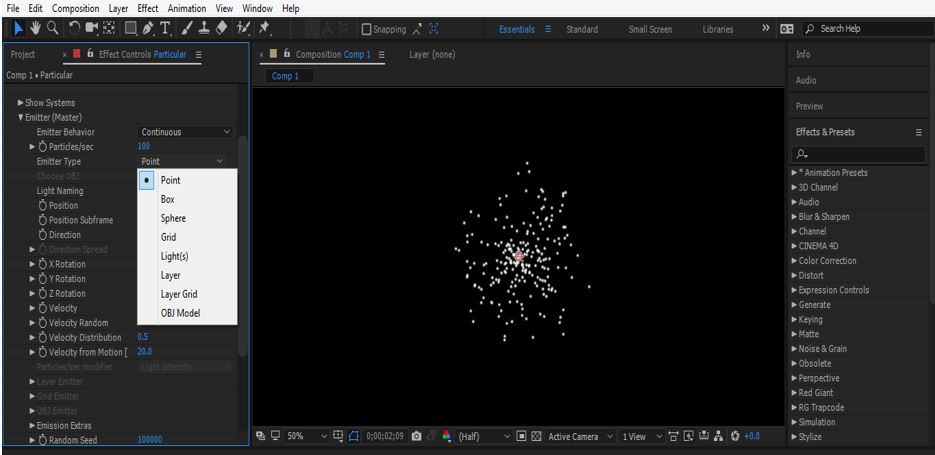Toggle the lock on the Composition panel
The height and width of the screenshot is (455, 935).
pyautogui.click(x=287, y=54)
